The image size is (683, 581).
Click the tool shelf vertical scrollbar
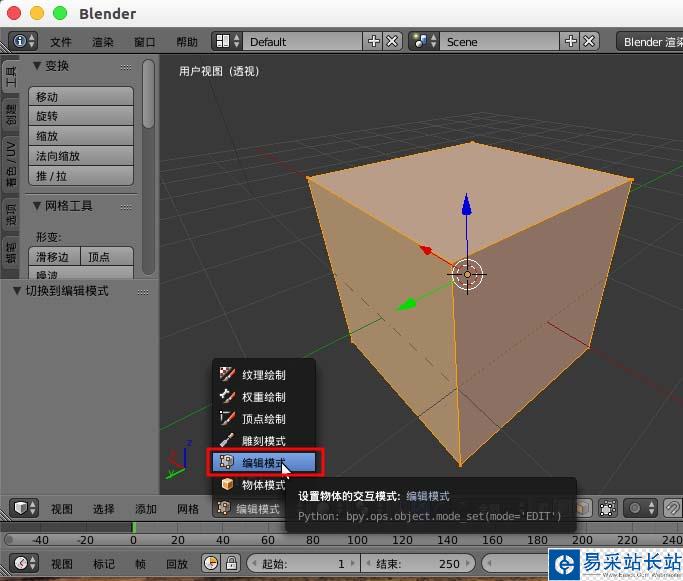(x=148, y=94)
